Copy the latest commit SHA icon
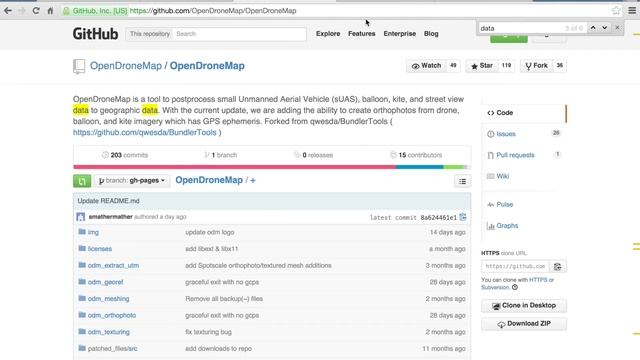The width and height of the screenshot is (640, 360). pyautogui.click(x=463, y=217)
